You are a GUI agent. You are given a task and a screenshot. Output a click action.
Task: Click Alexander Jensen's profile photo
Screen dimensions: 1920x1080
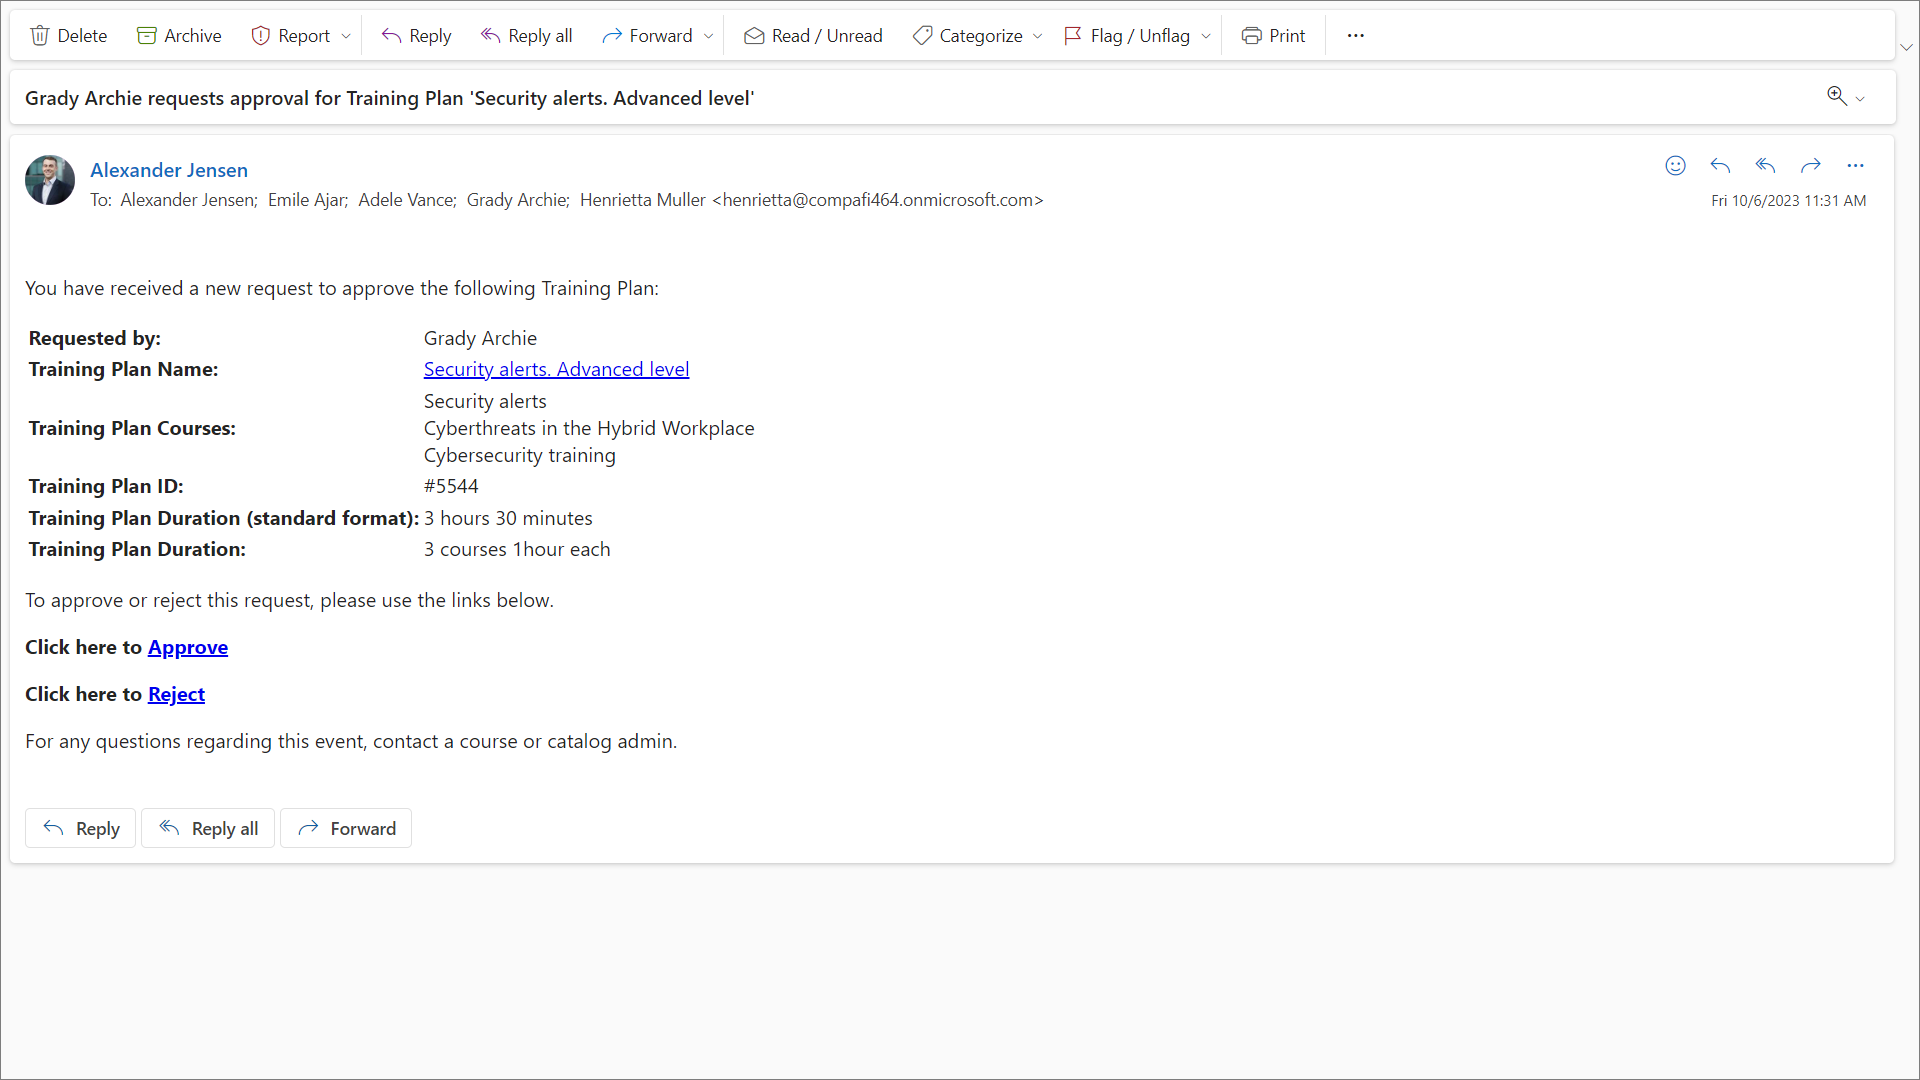coord(50,180)
